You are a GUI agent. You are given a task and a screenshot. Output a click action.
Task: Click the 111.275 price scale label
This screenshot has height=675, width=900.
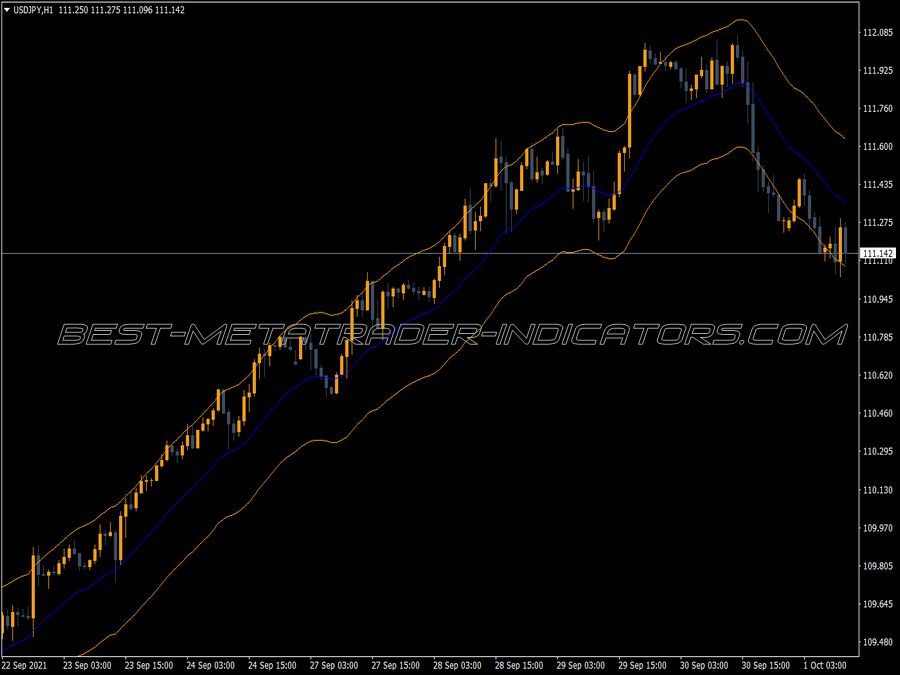[878, 223]
